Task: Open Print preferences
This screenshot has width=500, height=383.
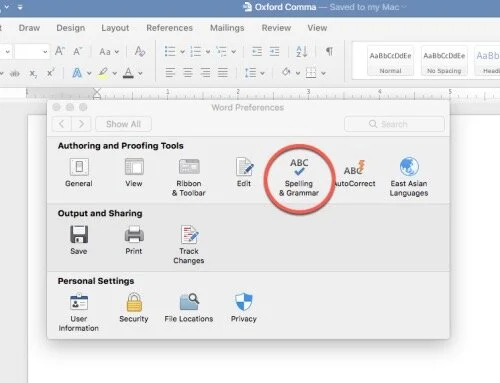Action: click(134, 240)
